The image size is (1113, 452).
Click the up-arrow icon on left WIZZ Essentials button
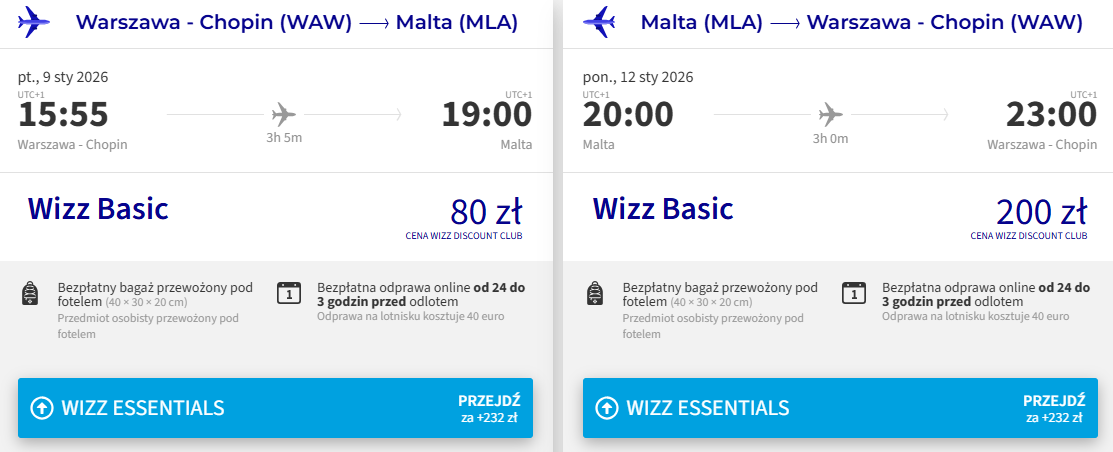click(x=42, y=408)
